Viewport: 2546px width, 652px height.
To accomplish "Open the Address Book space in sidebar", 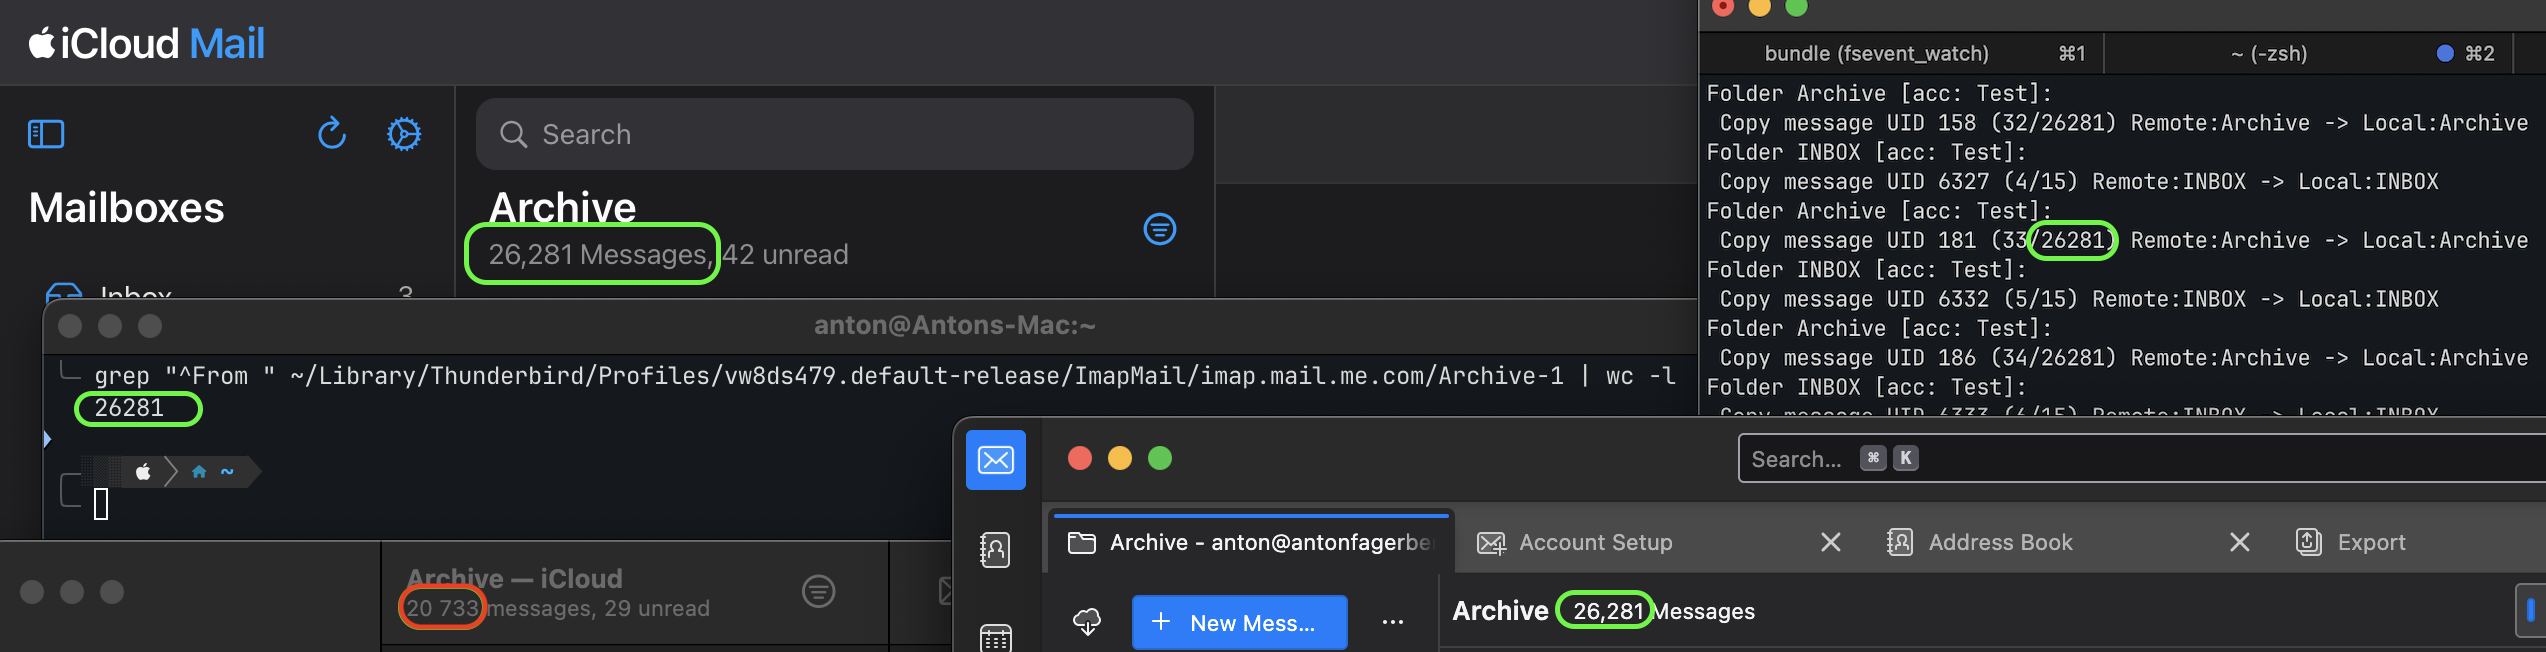I will coord(995,549).
